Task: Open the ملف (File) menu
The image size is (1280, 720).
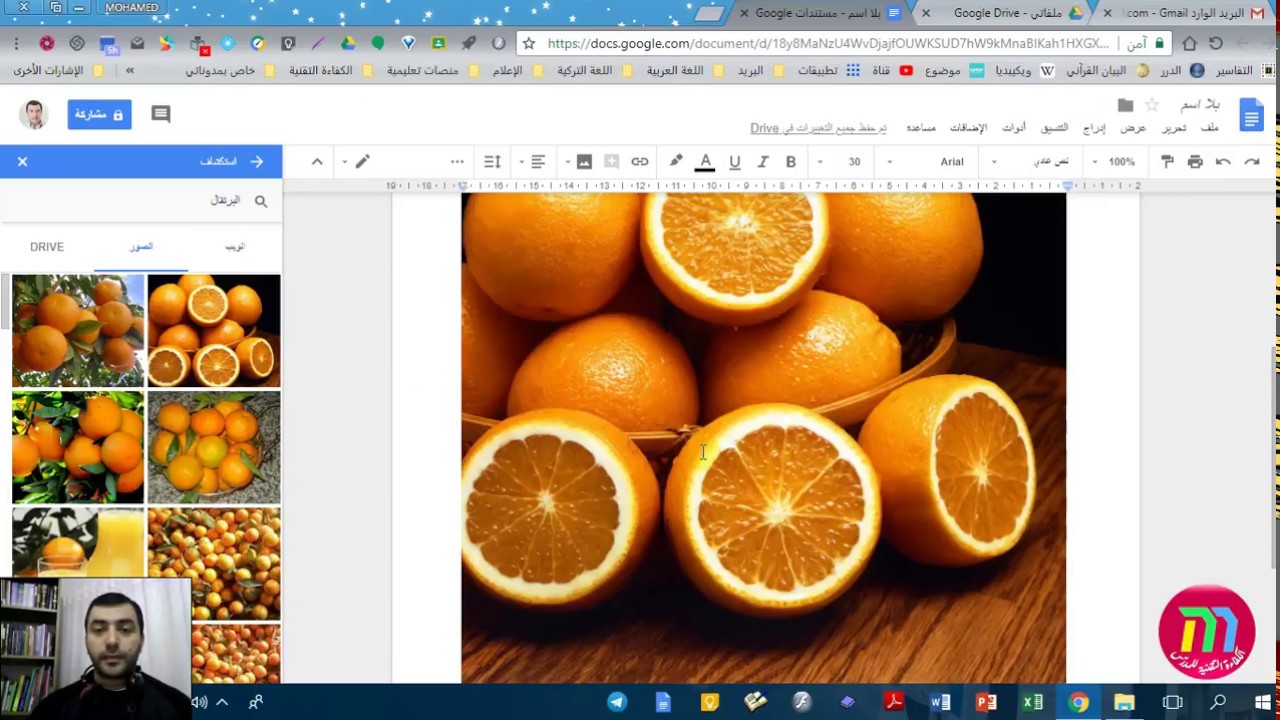Action: coord(1209,128)
